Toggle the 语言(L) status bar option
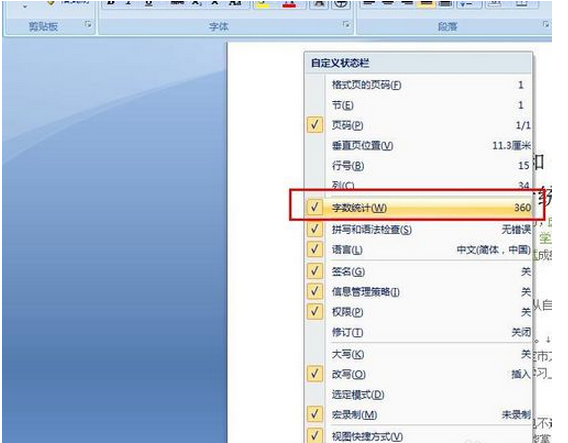568x443 pixels. (418, 250)
